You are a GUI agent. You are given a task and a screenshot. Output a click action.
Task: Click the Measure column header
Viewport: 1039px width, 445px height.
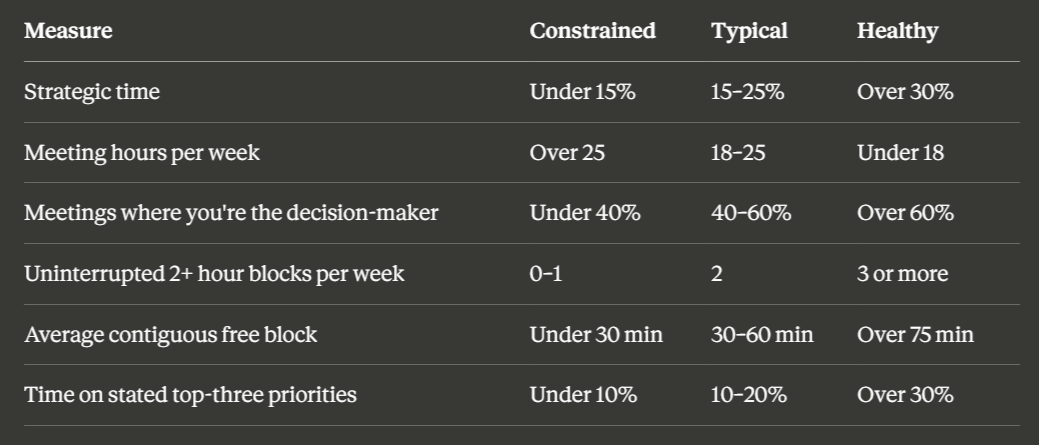68,31
